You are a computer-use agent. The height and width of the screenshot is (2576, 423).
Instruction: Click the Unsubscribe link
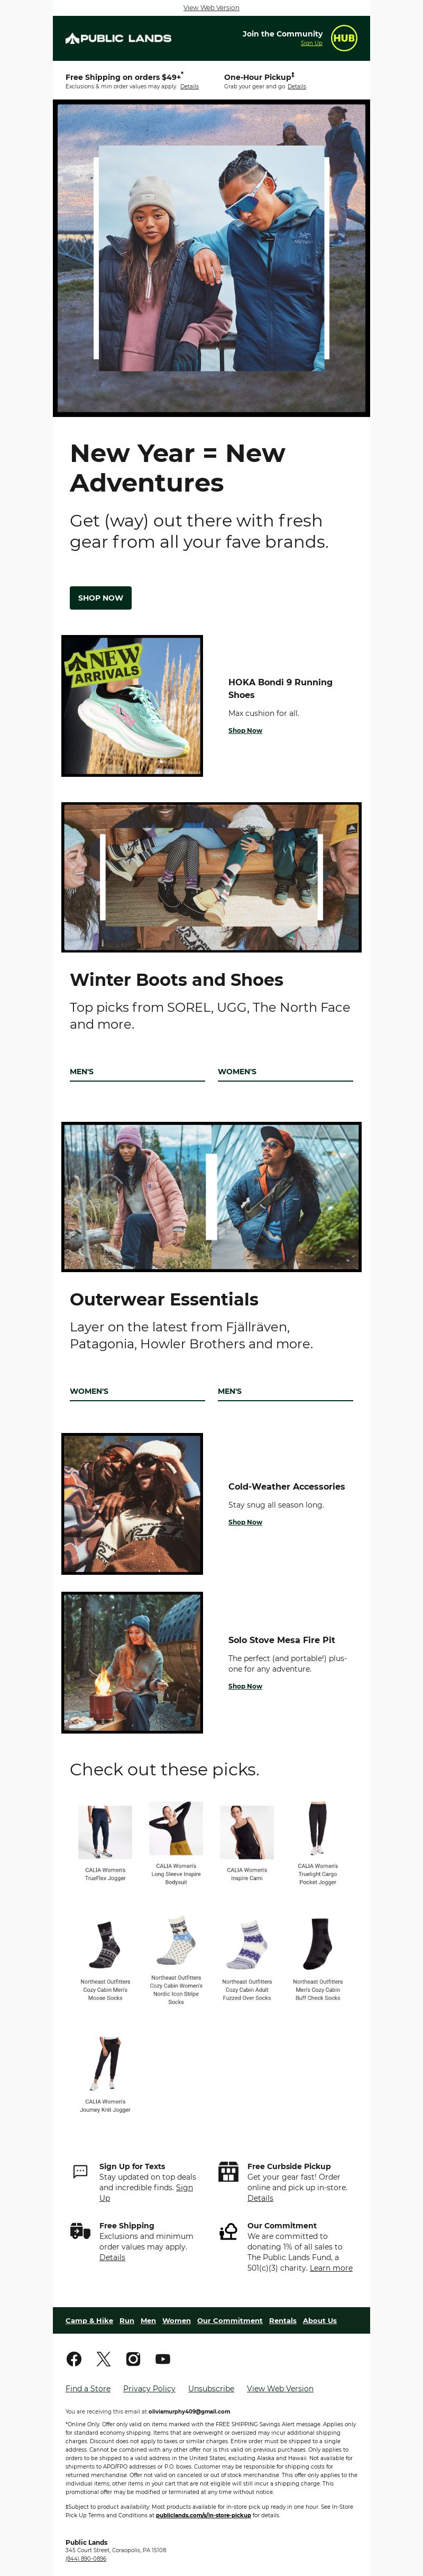pos(211,2388)
